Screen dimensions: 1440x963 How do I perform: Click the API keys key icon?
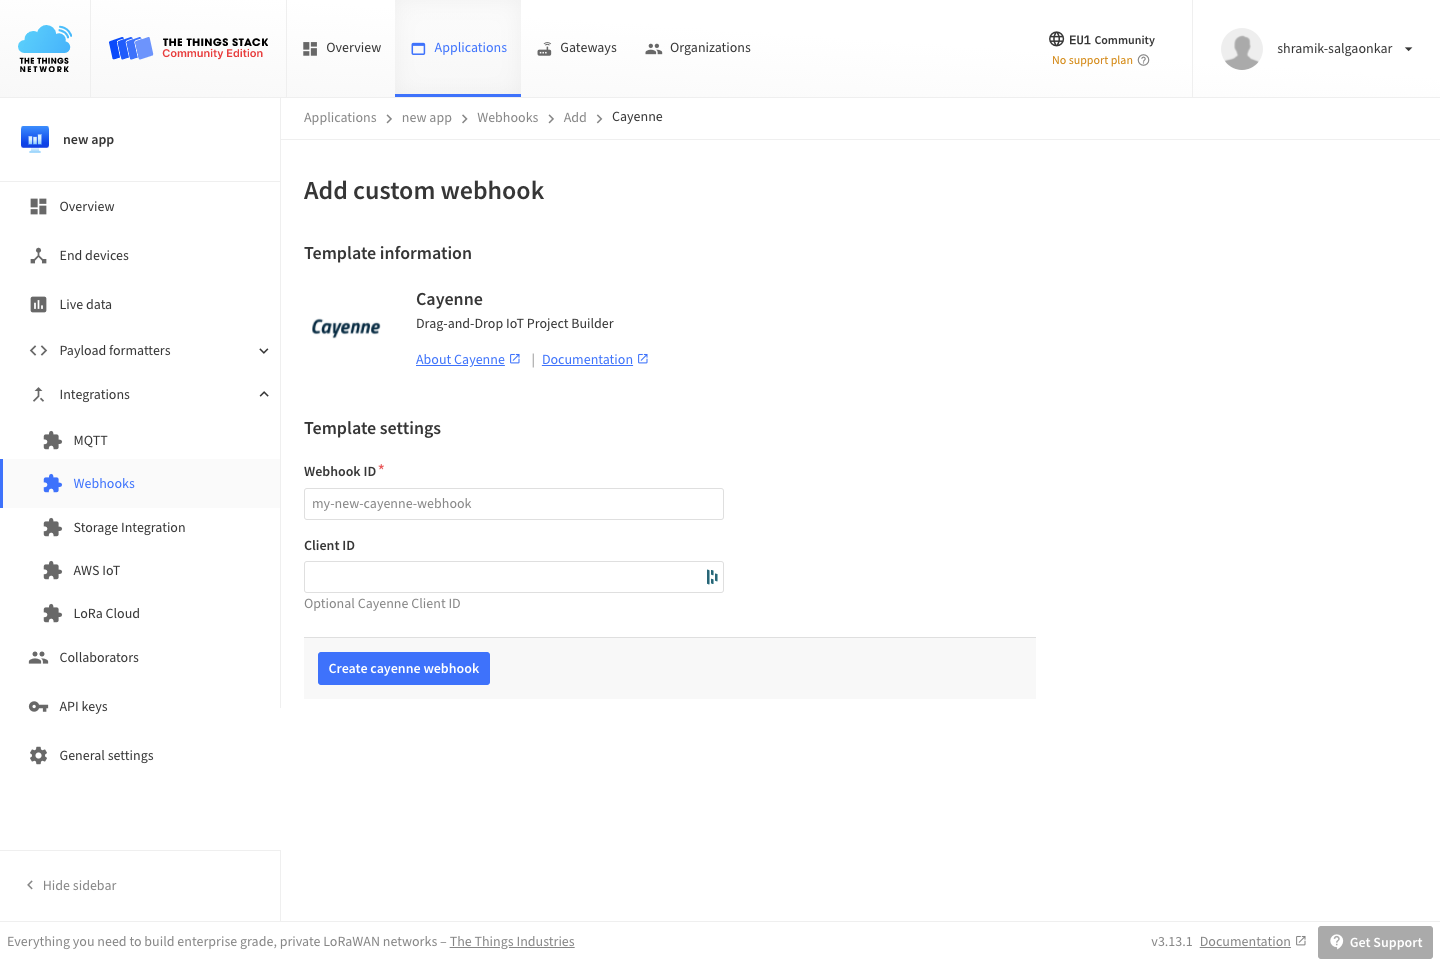tap(38, 706)
